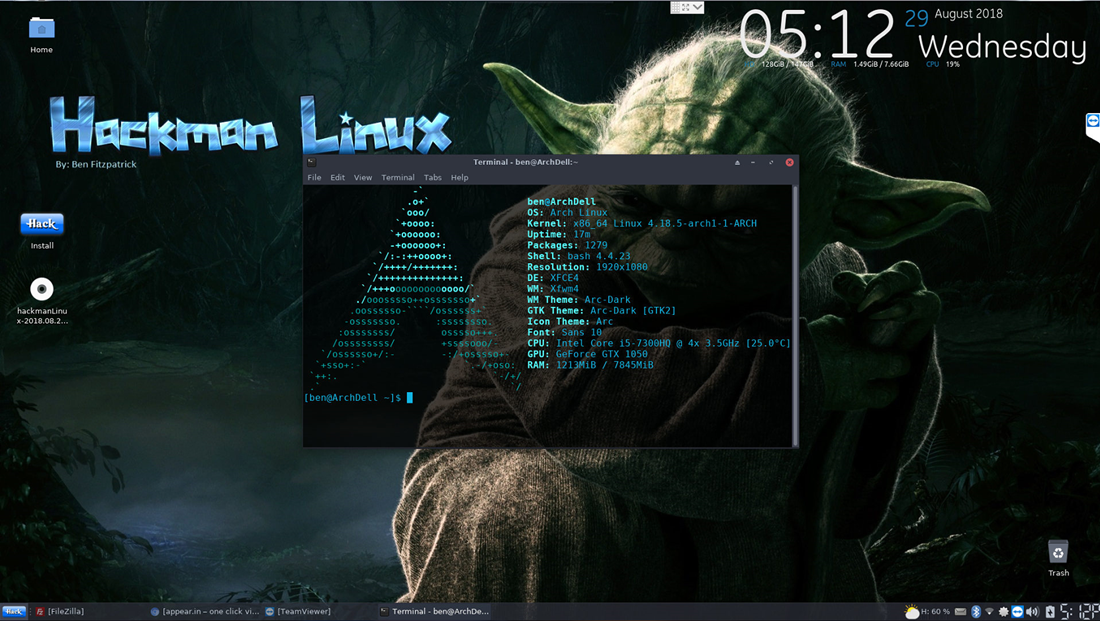Click the fullscreen arrows icon in top toolbar

tap(686, 7)
